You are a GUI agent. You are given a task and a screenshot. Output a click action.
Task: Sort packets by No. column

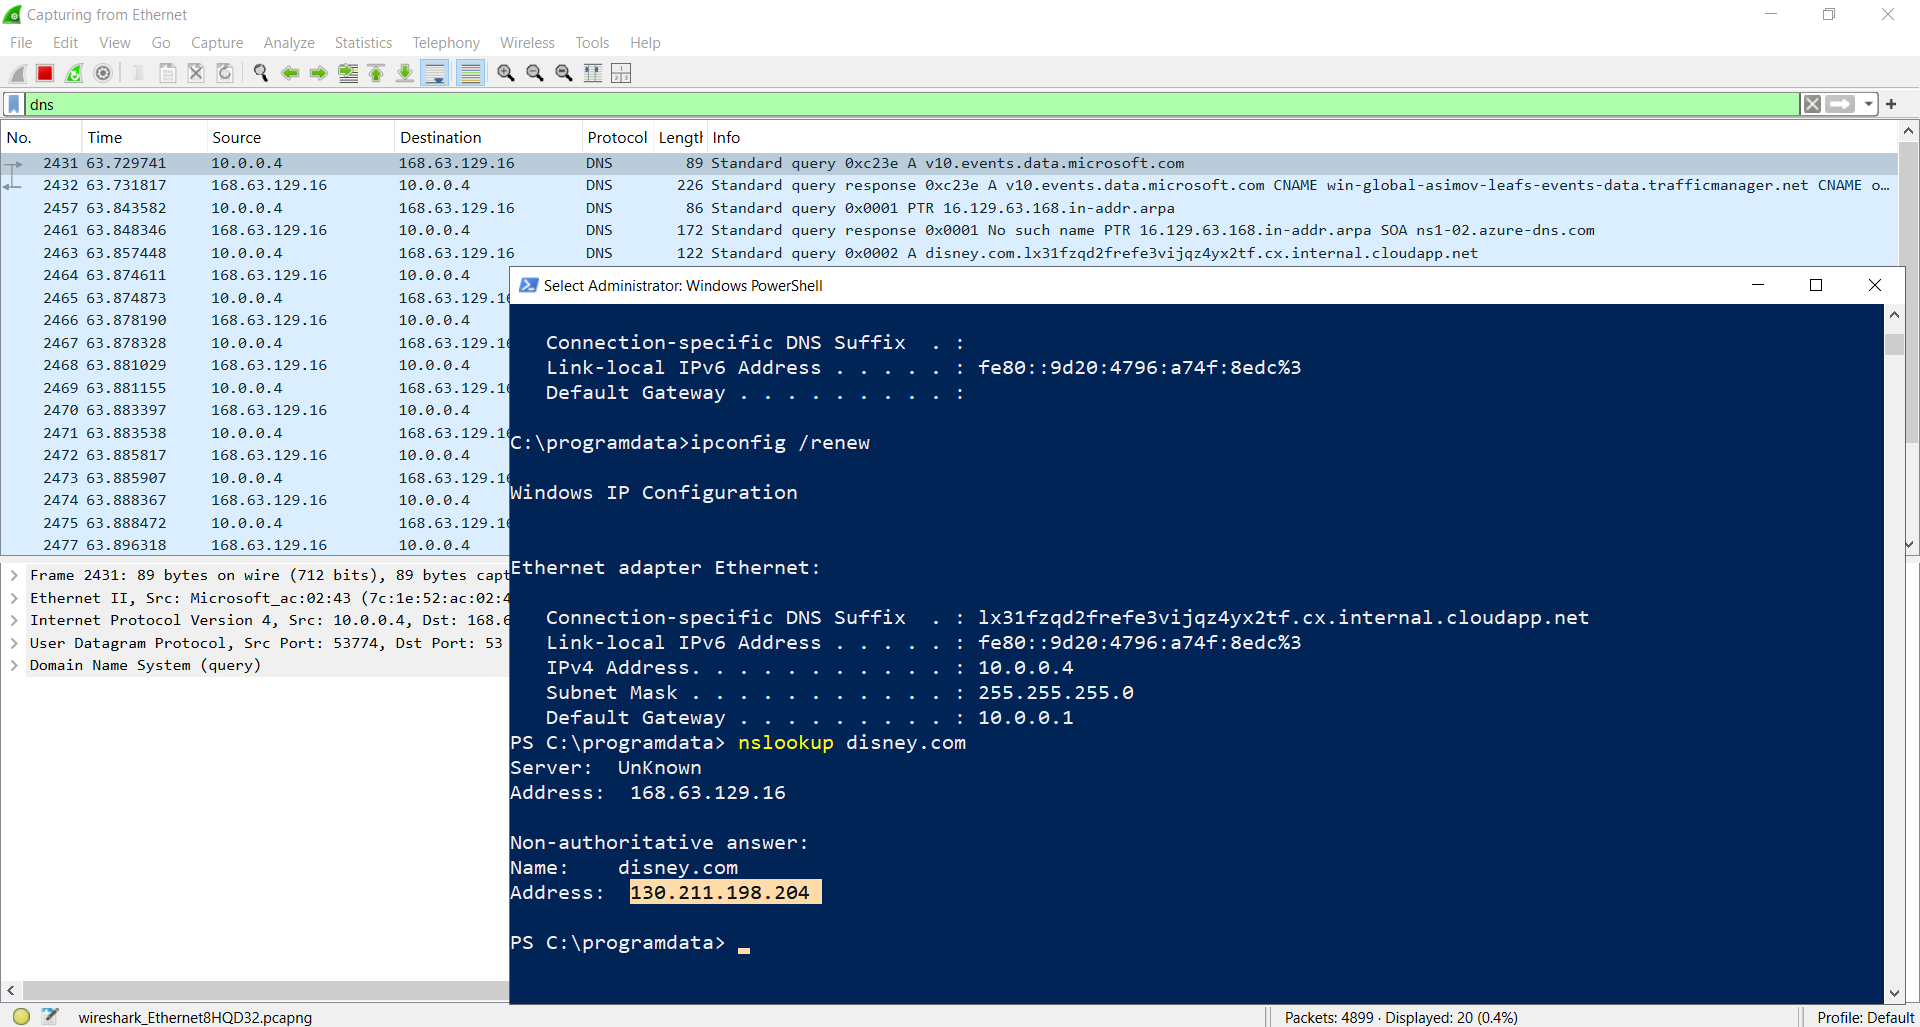pyautogui.click(x=41, y=137)
